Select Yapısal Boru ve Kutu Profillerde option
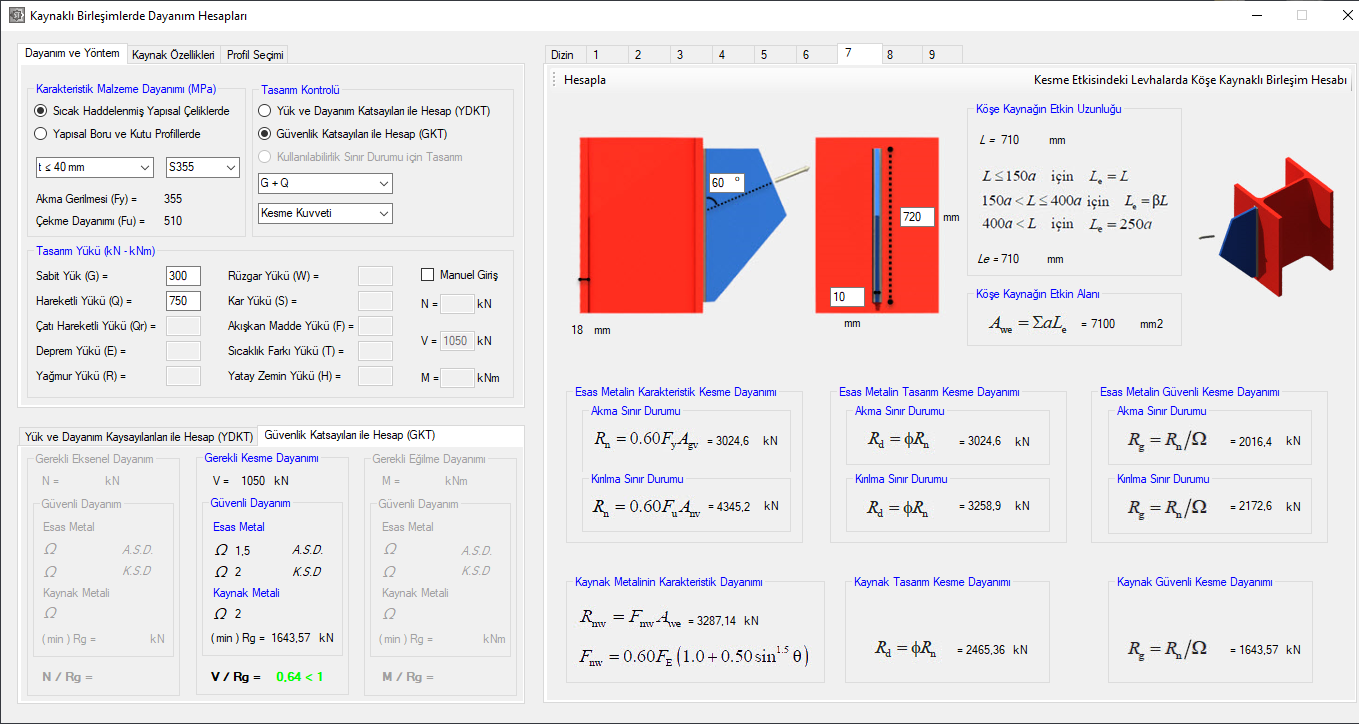Screen dimensions: 1359x724 118,133
